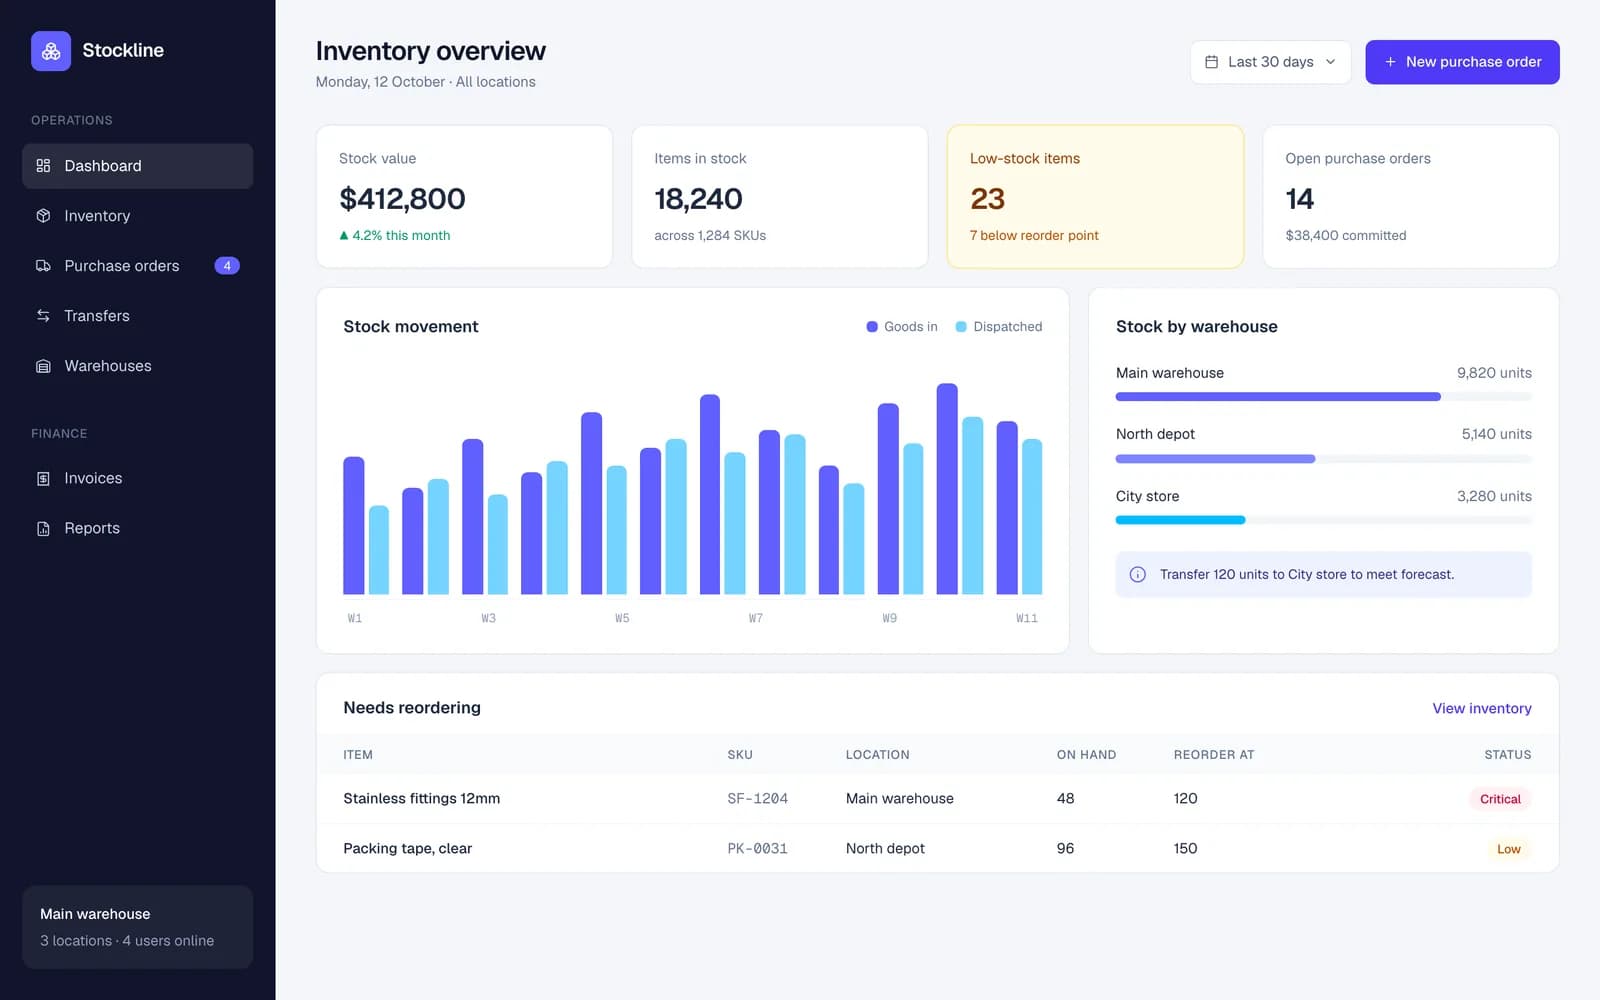Viewport: 1600px width, 1000px height.
Task: Open the Warehouses page
Action: coord(137,366)
